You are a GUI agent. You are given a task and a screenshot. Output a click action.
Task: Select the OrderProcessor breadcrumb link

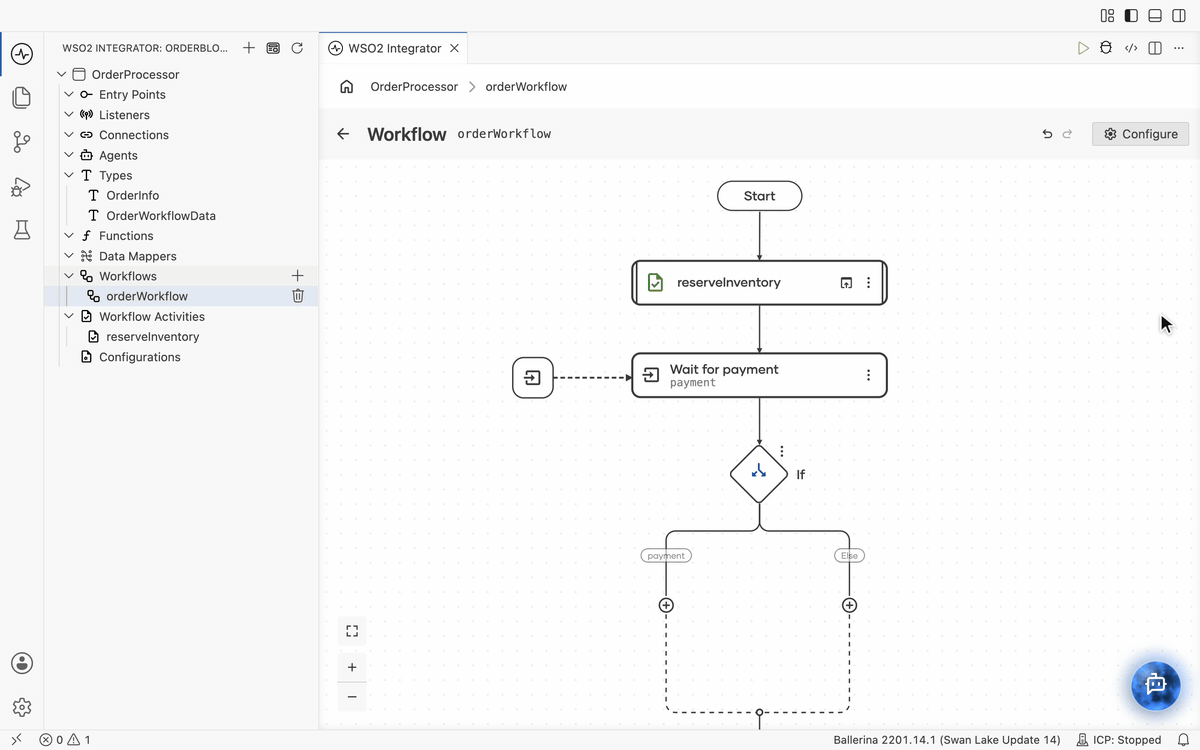(414, 87)
